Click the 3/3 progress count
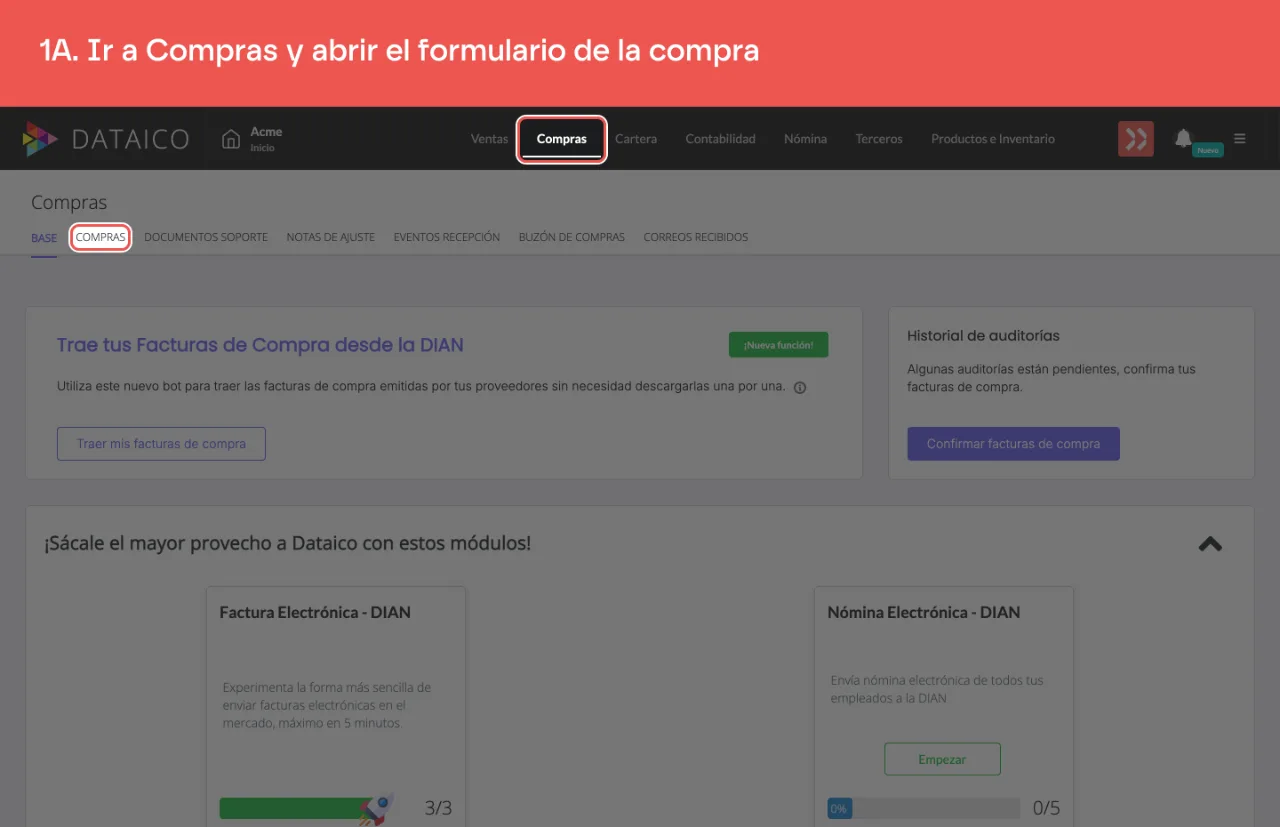 coord(438,808)
